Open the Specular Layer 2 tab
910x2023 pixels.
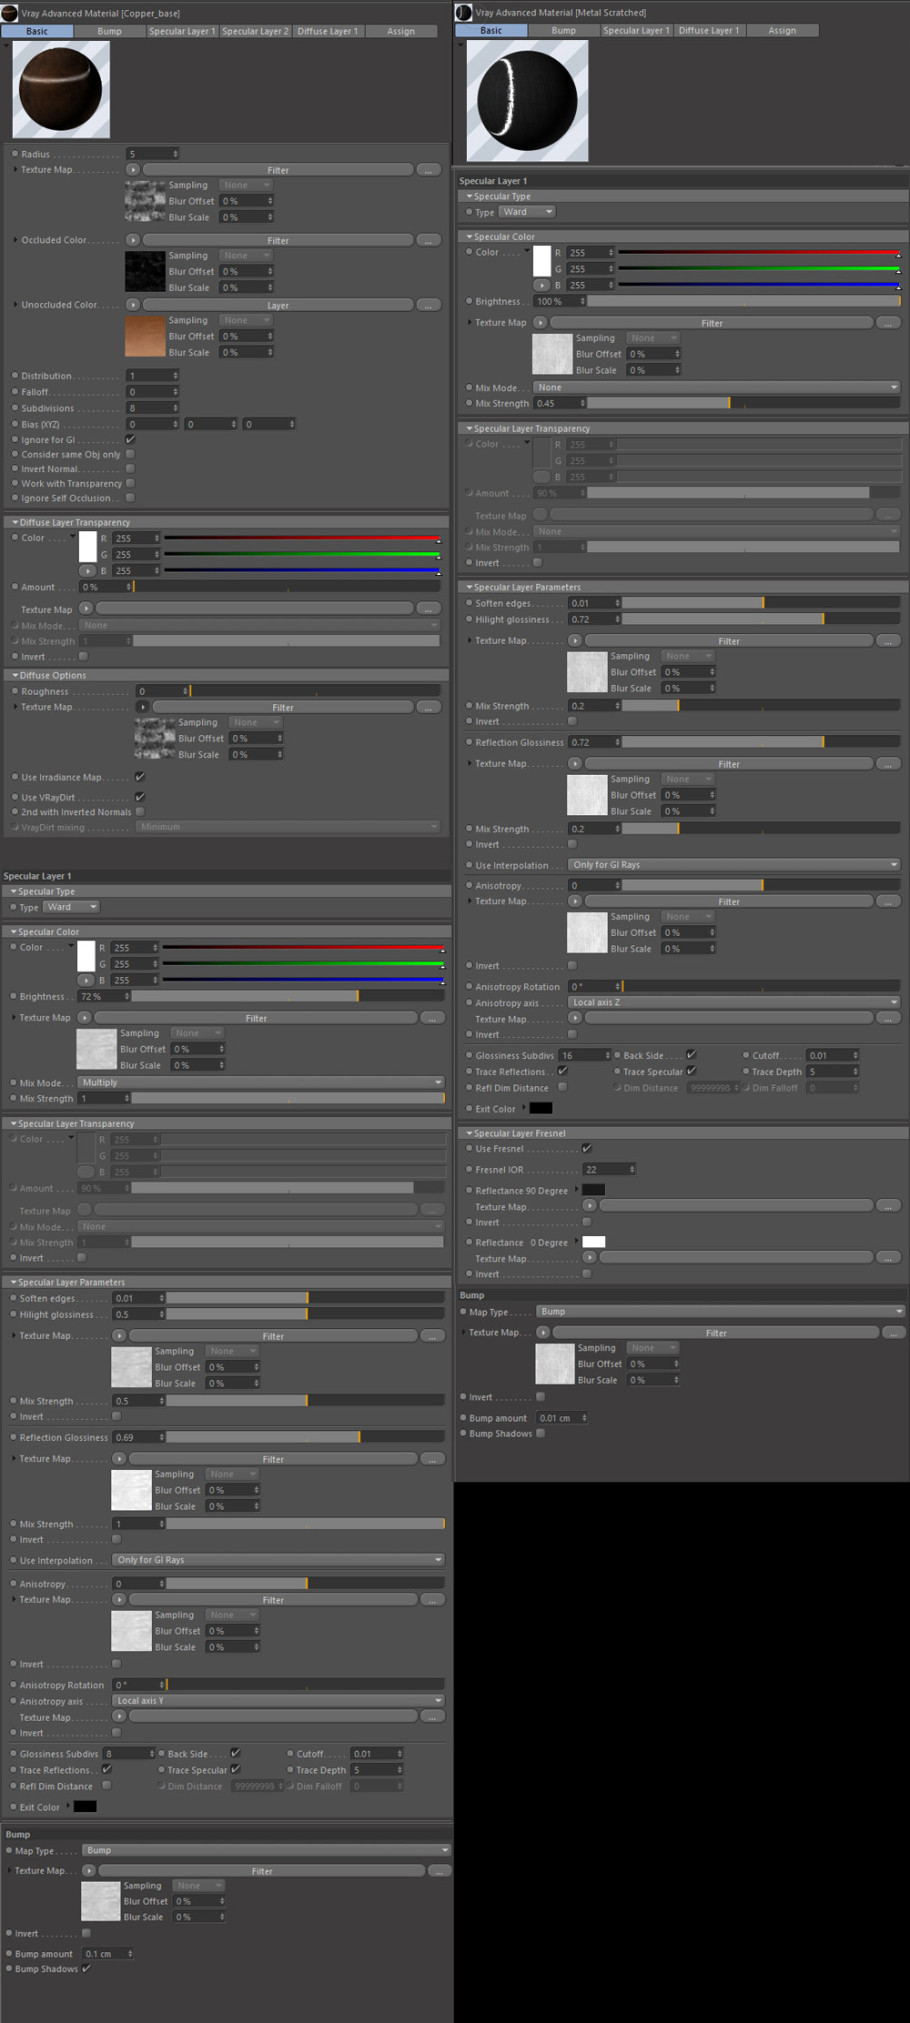[x=254, y=31]
